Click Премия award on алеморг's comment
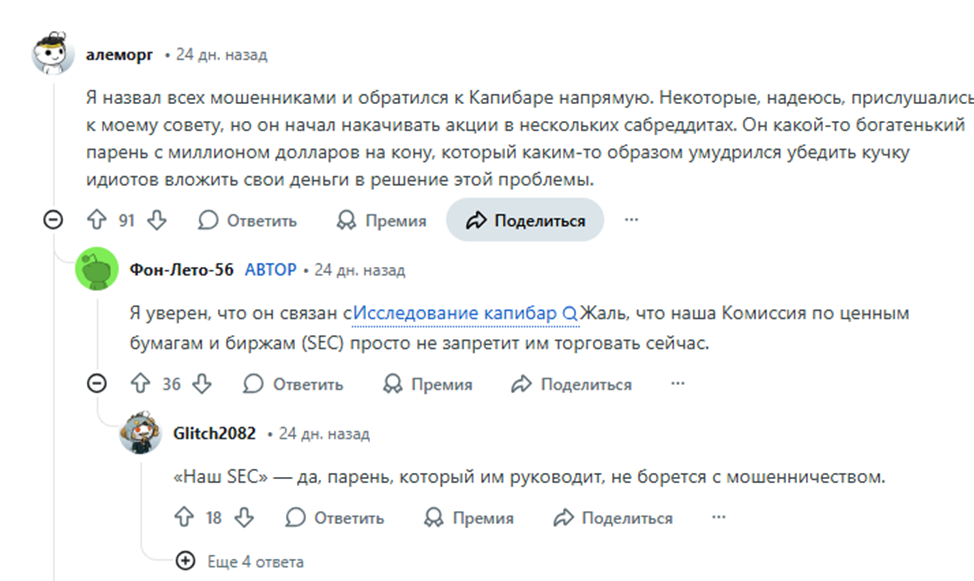974x581 pixels. 381,220
